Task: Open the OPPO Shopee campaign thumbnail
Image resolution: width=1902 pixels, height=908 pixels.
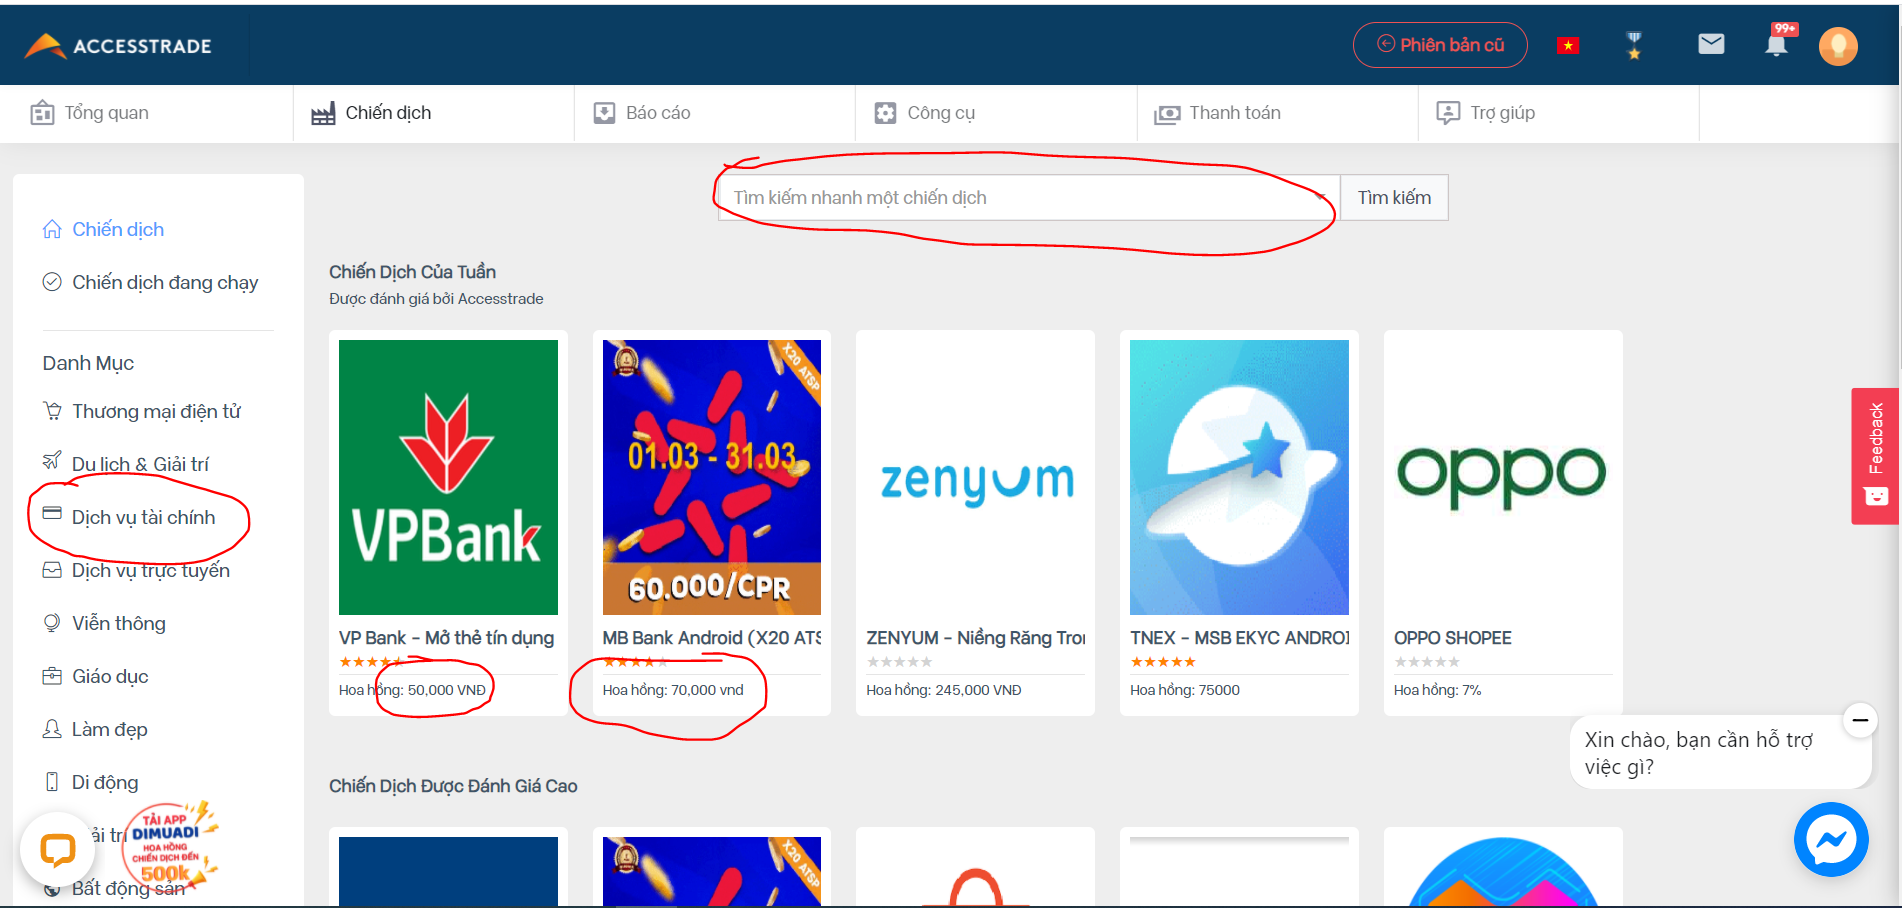Action: 1503,477
